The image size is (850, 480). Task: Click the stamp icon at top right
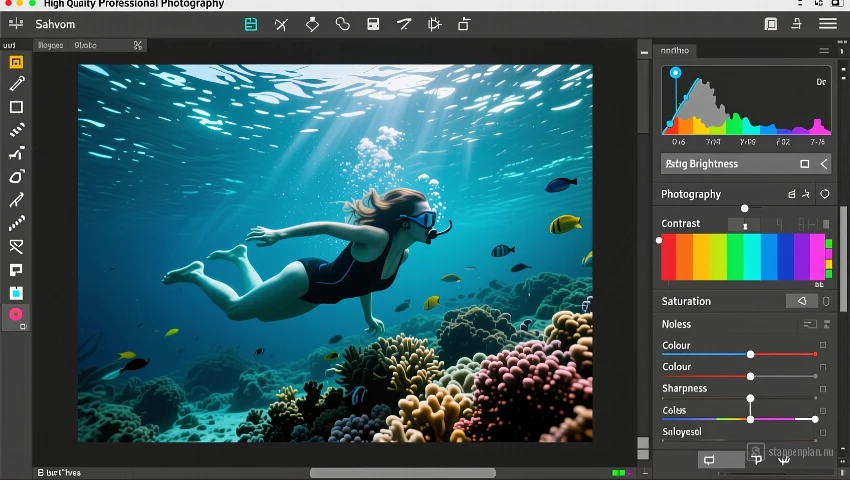pos(796,23)
